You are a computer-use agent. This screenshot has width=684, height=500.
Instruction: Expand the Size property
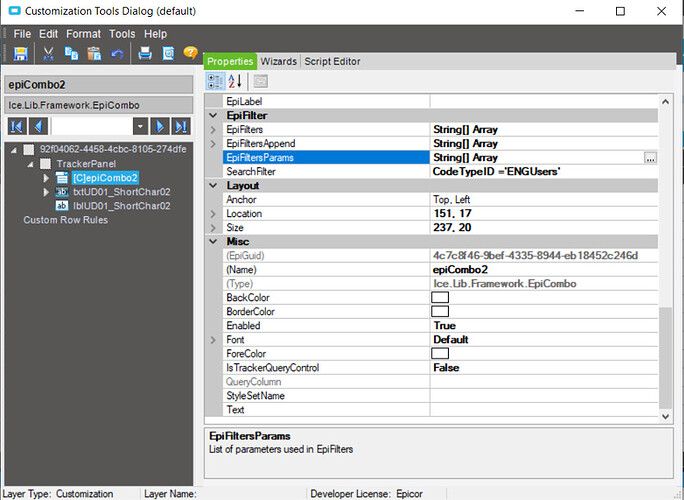pos(213,228)
